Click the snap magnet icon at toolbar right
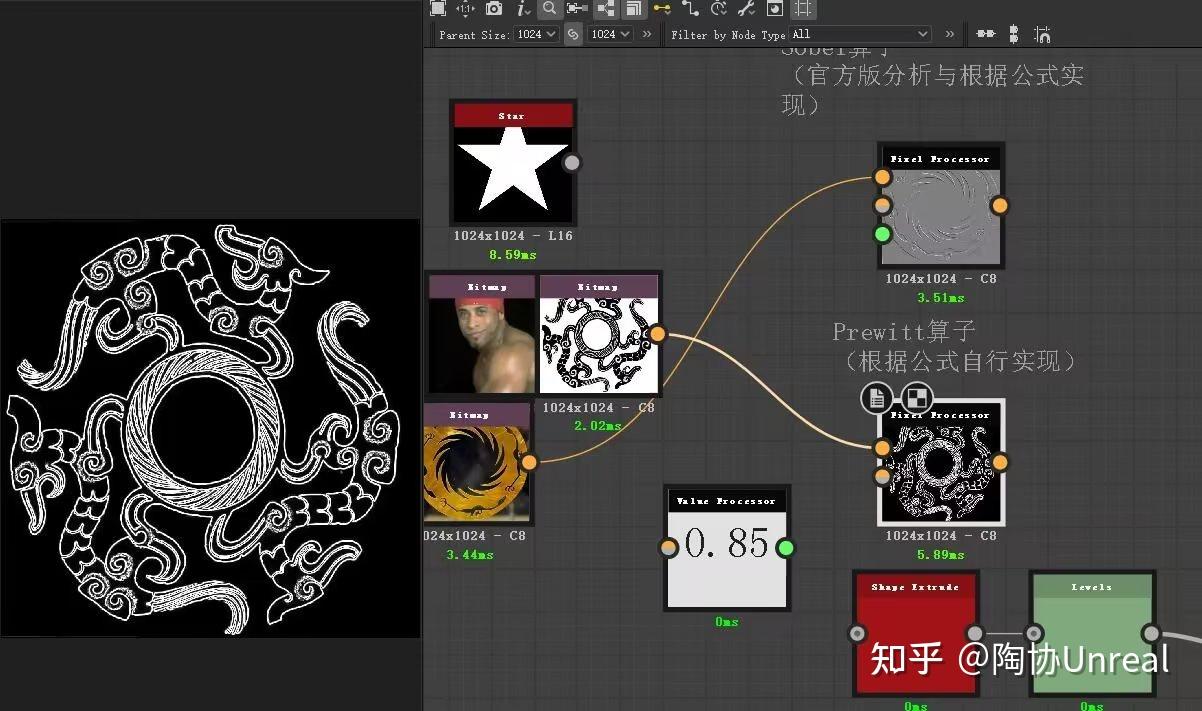The width and height of the screenshot is (1202, 711). click(1043, 34)
